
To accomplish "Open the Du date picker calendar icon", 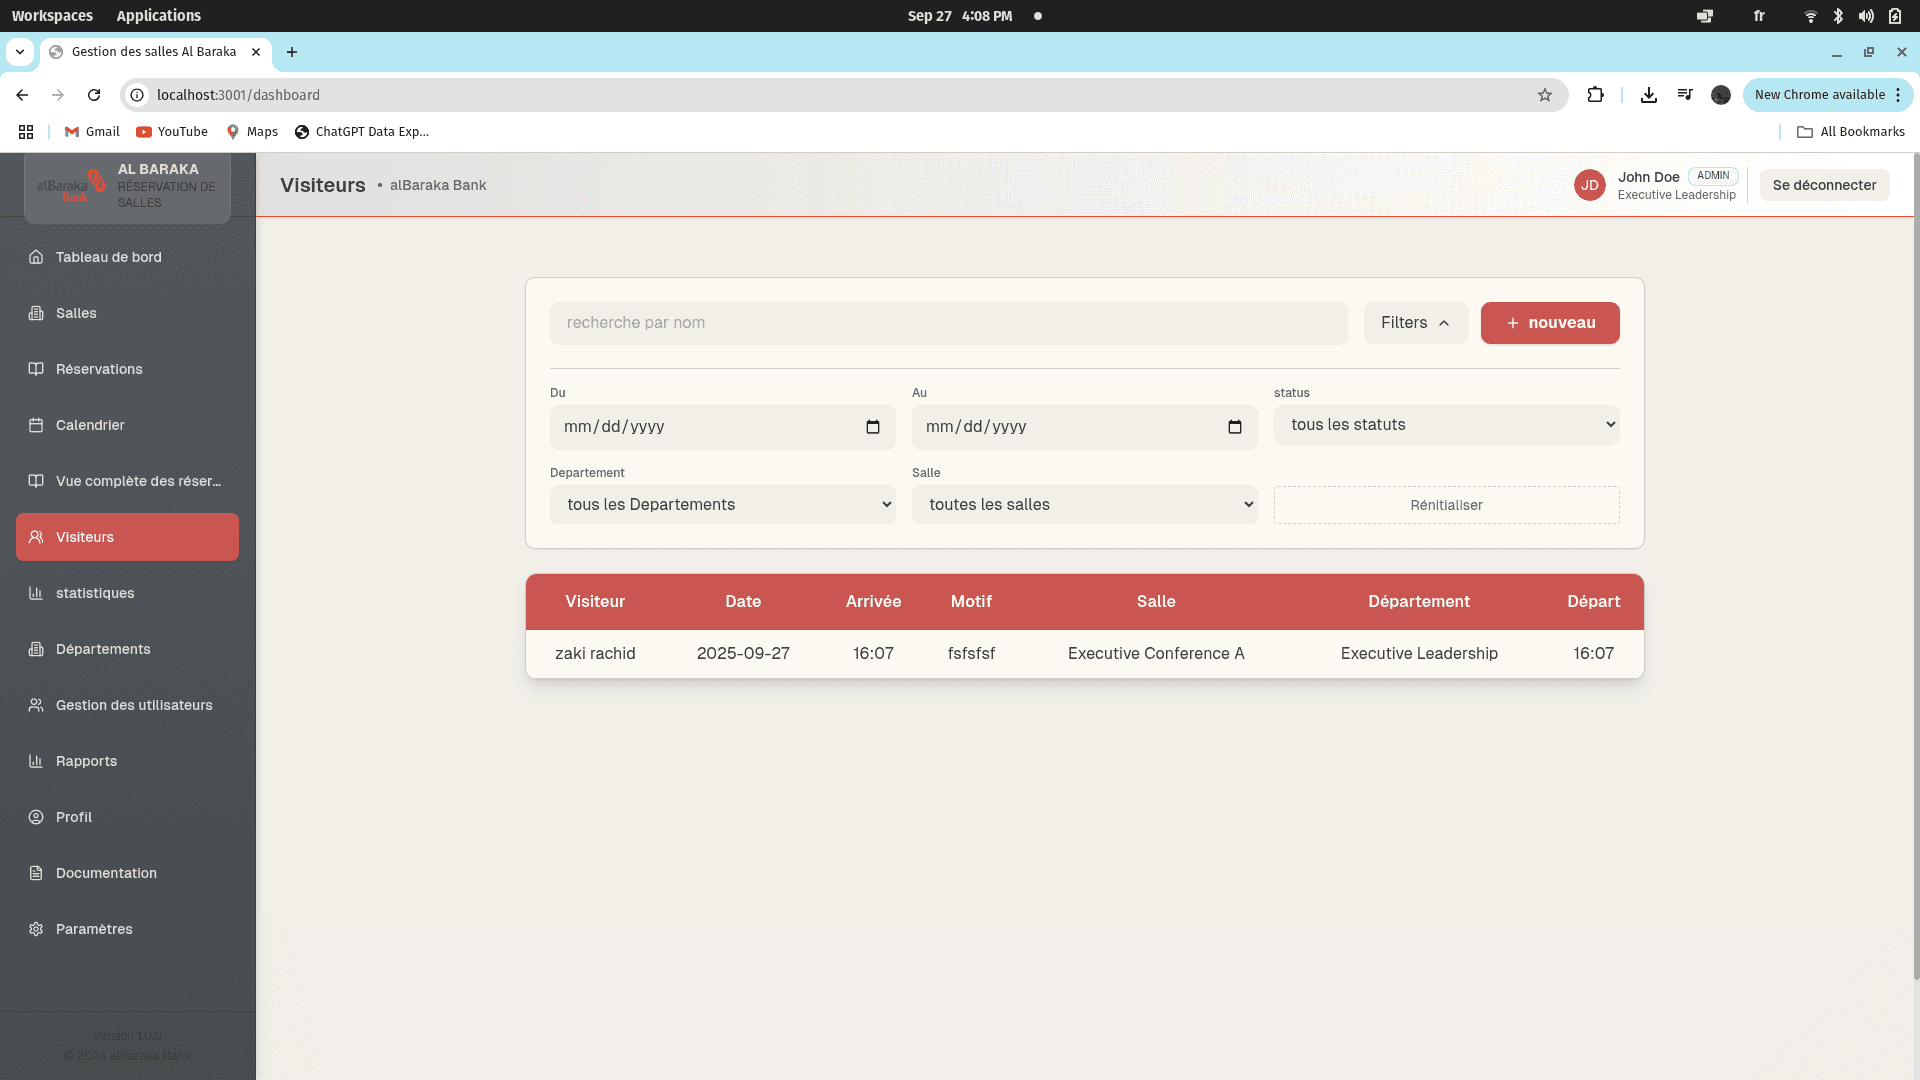I will click(x=873, y=427).
